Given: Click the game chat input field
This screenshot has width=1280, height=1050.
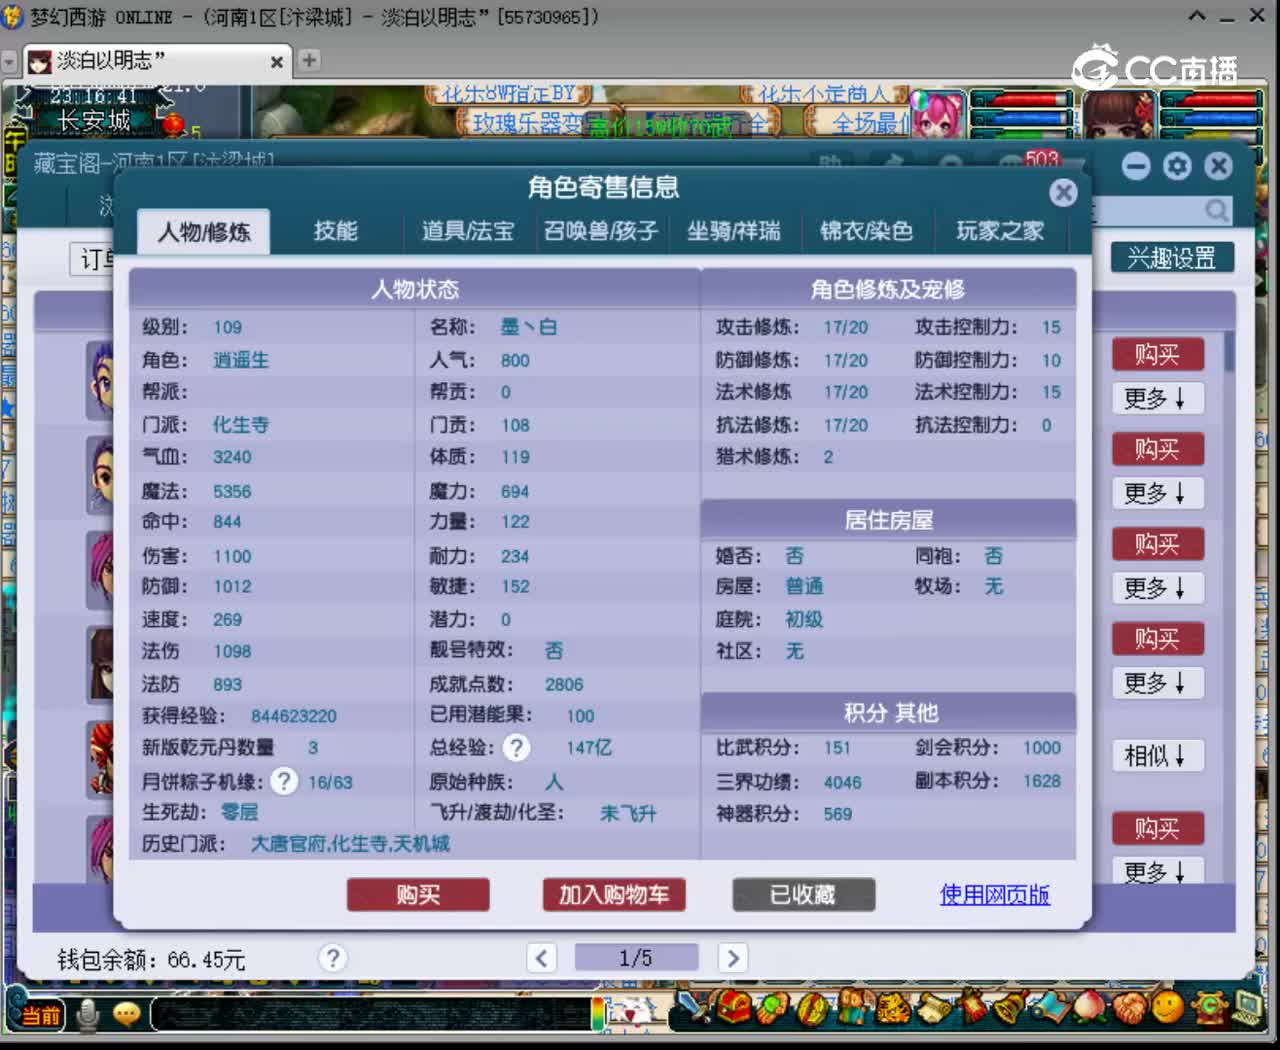Looking at the screenshot, I should coord(370,1015).
